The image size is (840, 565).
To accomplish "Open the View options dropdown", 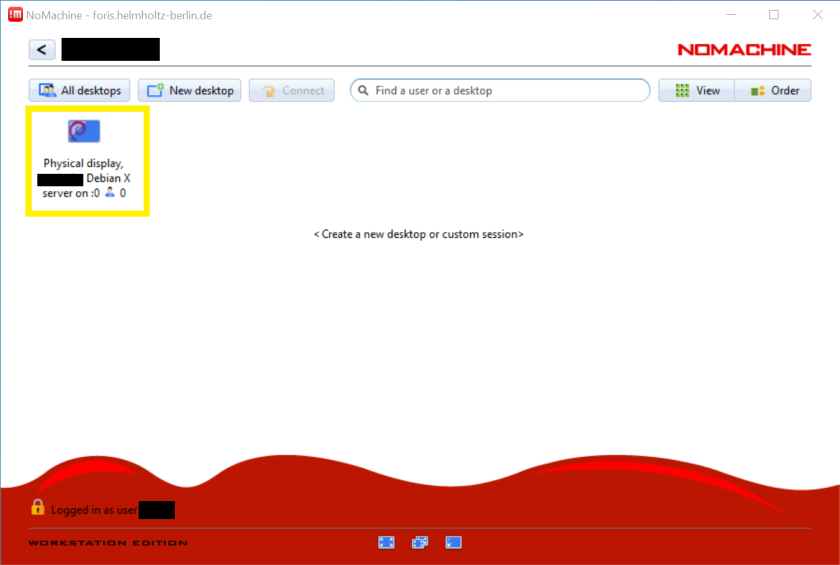I will pos(697,91).
